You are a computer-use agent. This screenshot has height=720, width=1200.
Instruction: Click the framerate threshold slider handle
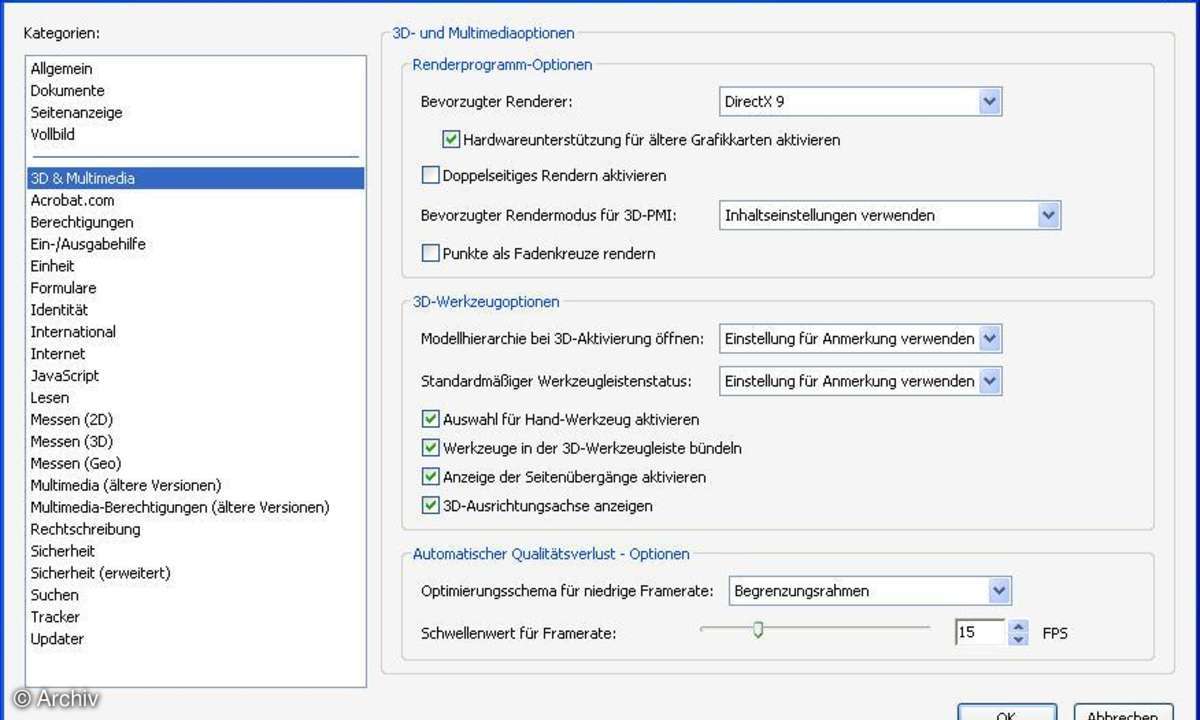click(x=758, y=629)
